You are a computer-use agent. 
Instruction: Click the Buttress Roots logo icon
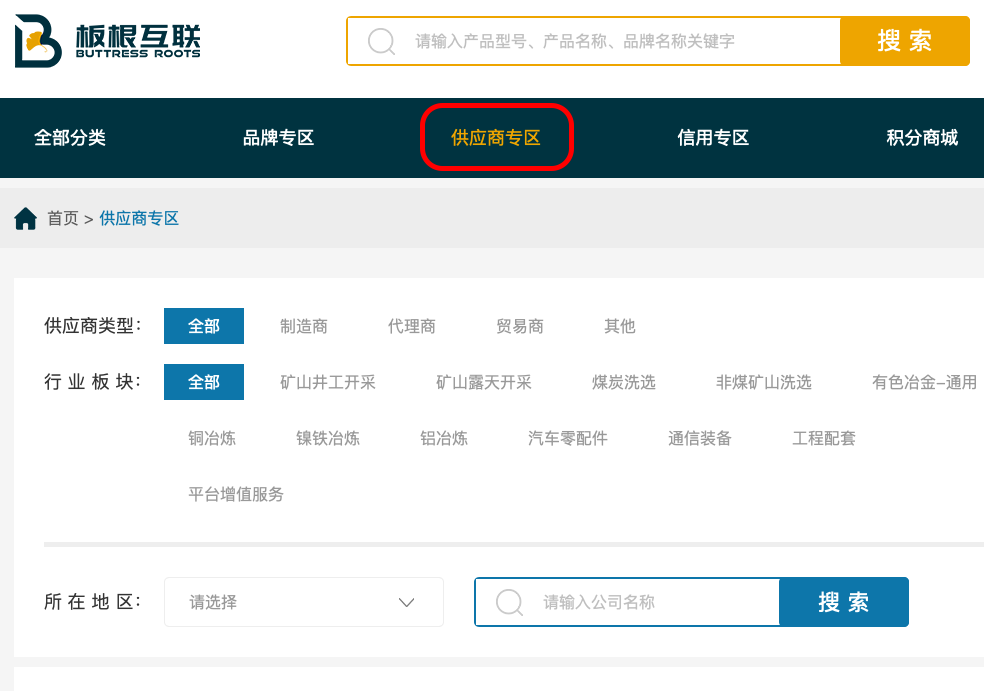pos(38,41)
